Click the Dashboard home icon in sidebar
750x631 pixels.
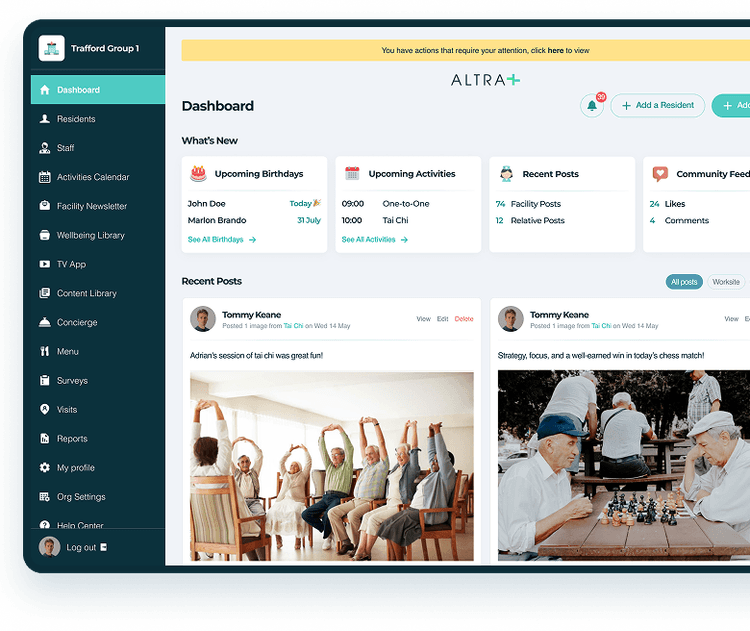44,89
